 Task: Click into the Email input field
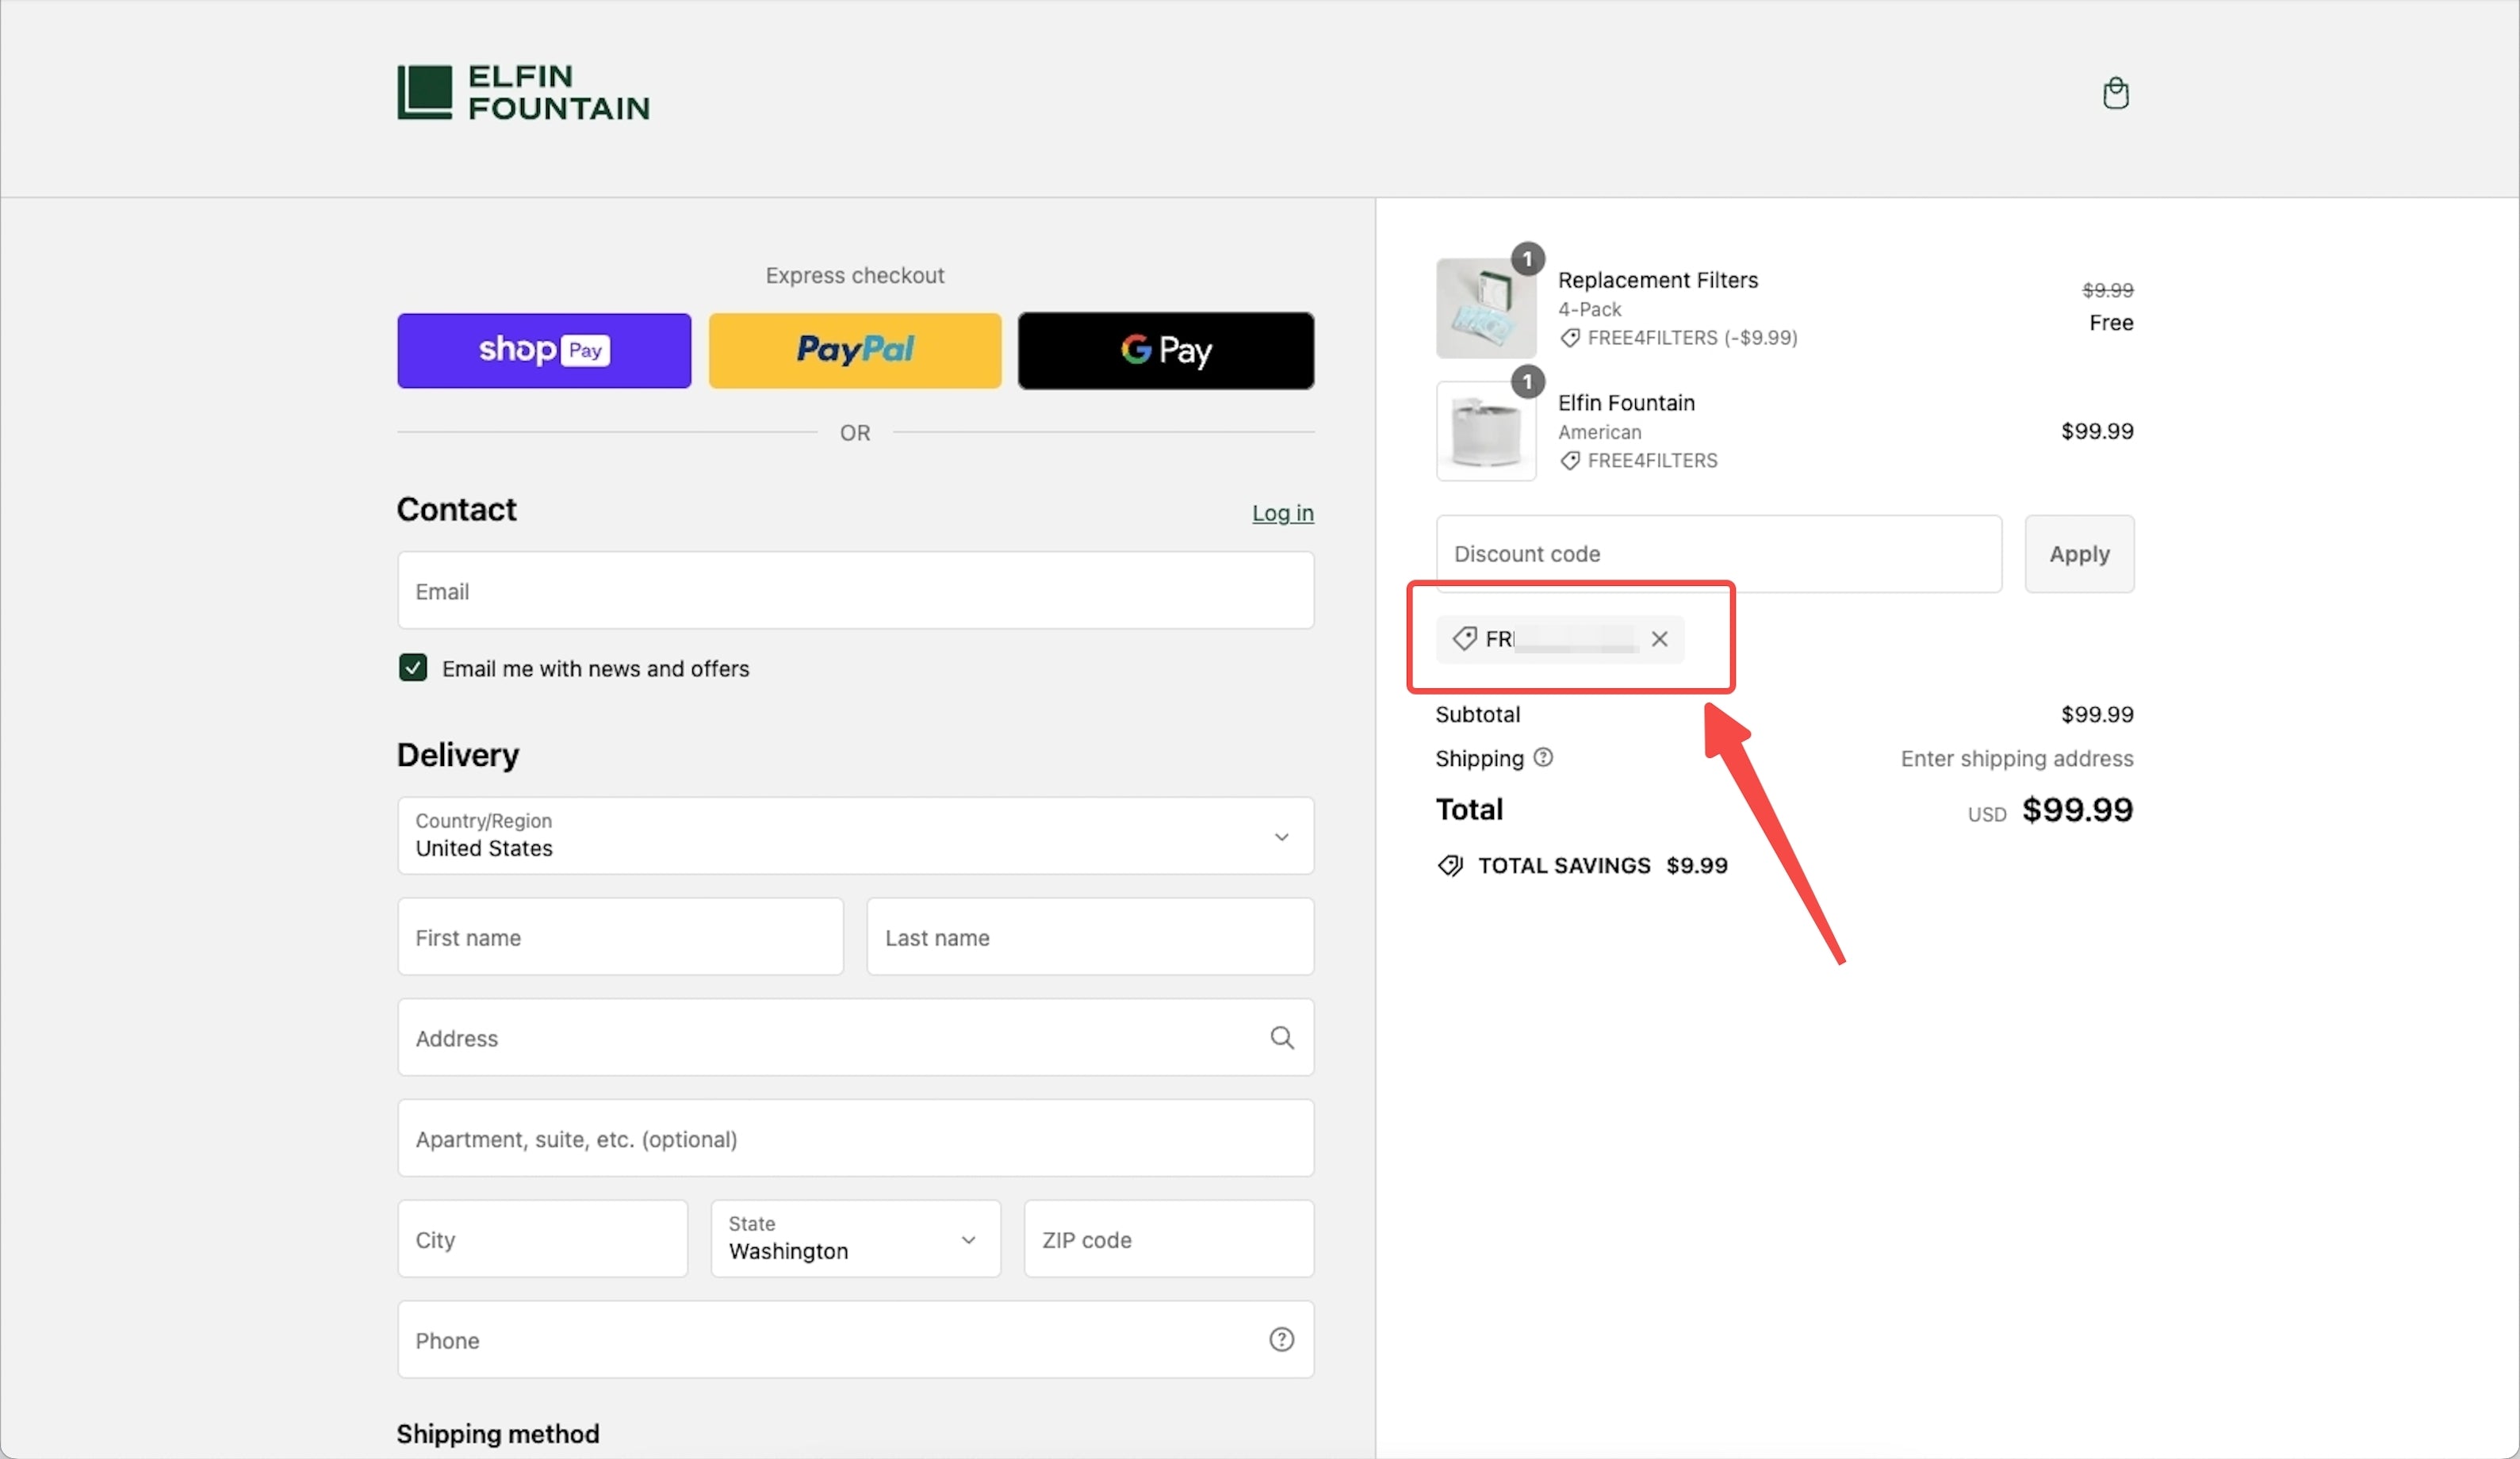click(x=855, y=591)
